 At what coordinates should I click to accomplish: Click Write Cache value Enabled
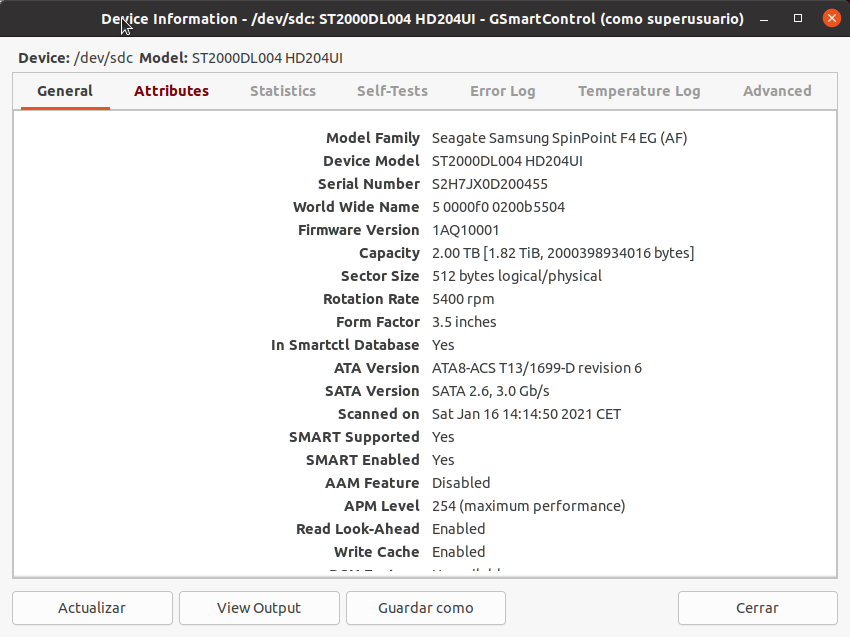(x=459, y=552)
